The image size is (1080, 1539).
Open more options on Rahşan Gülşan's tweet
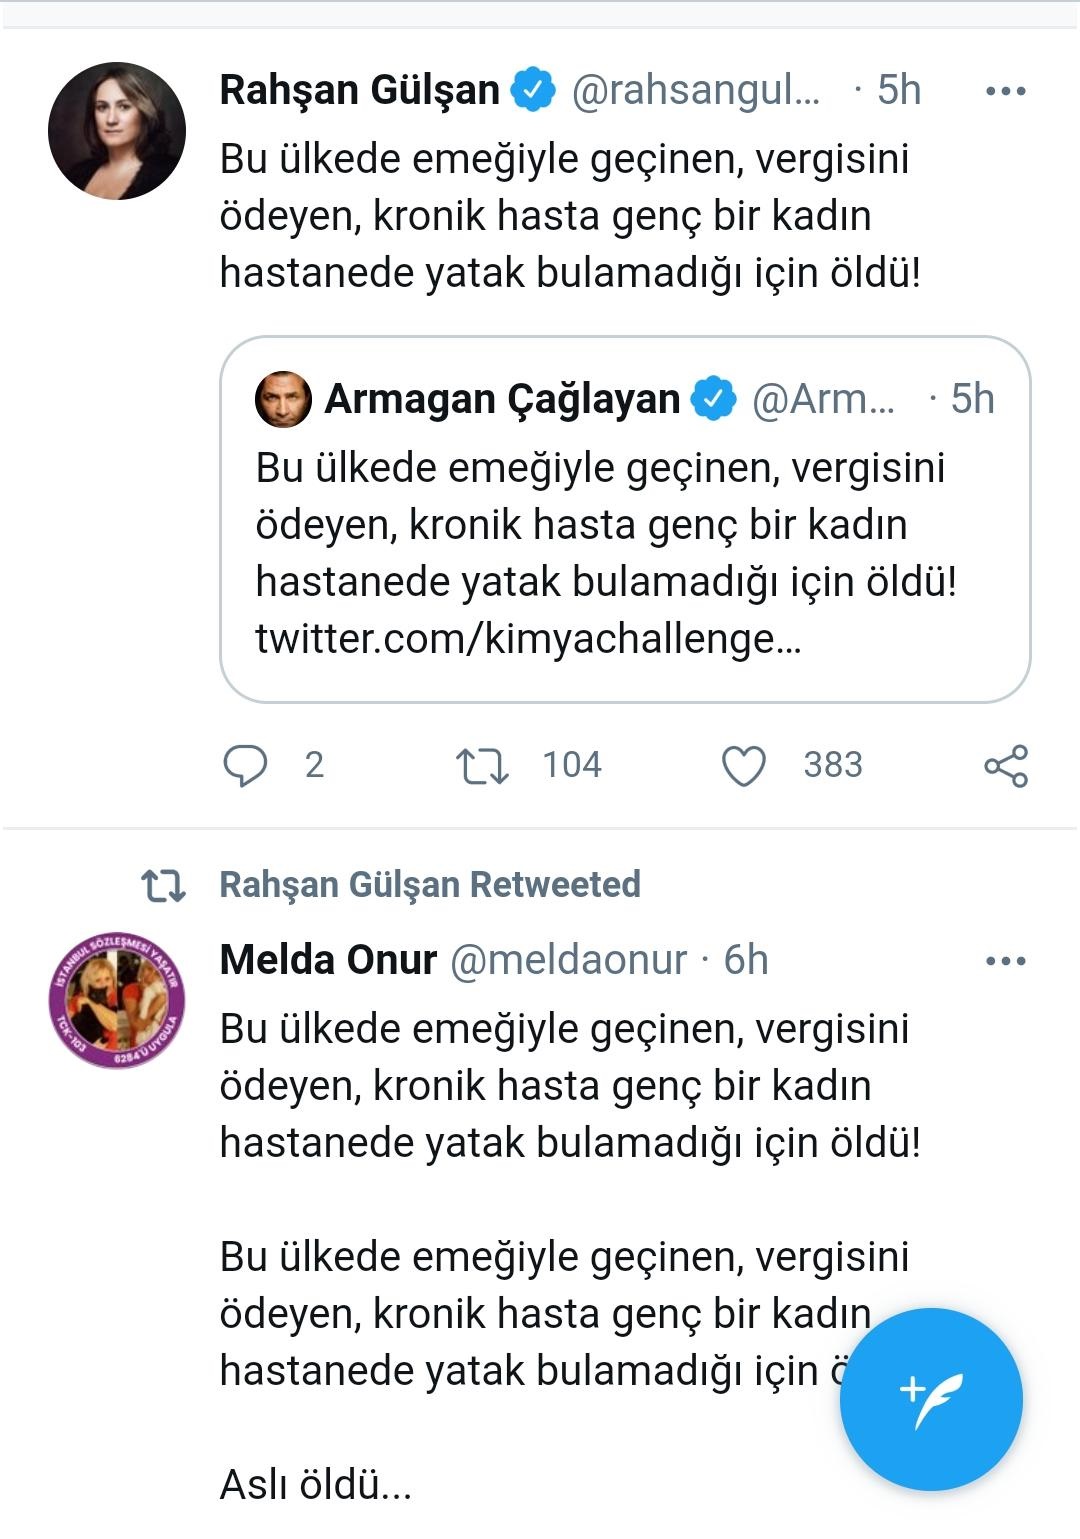tap(1006, 91)
